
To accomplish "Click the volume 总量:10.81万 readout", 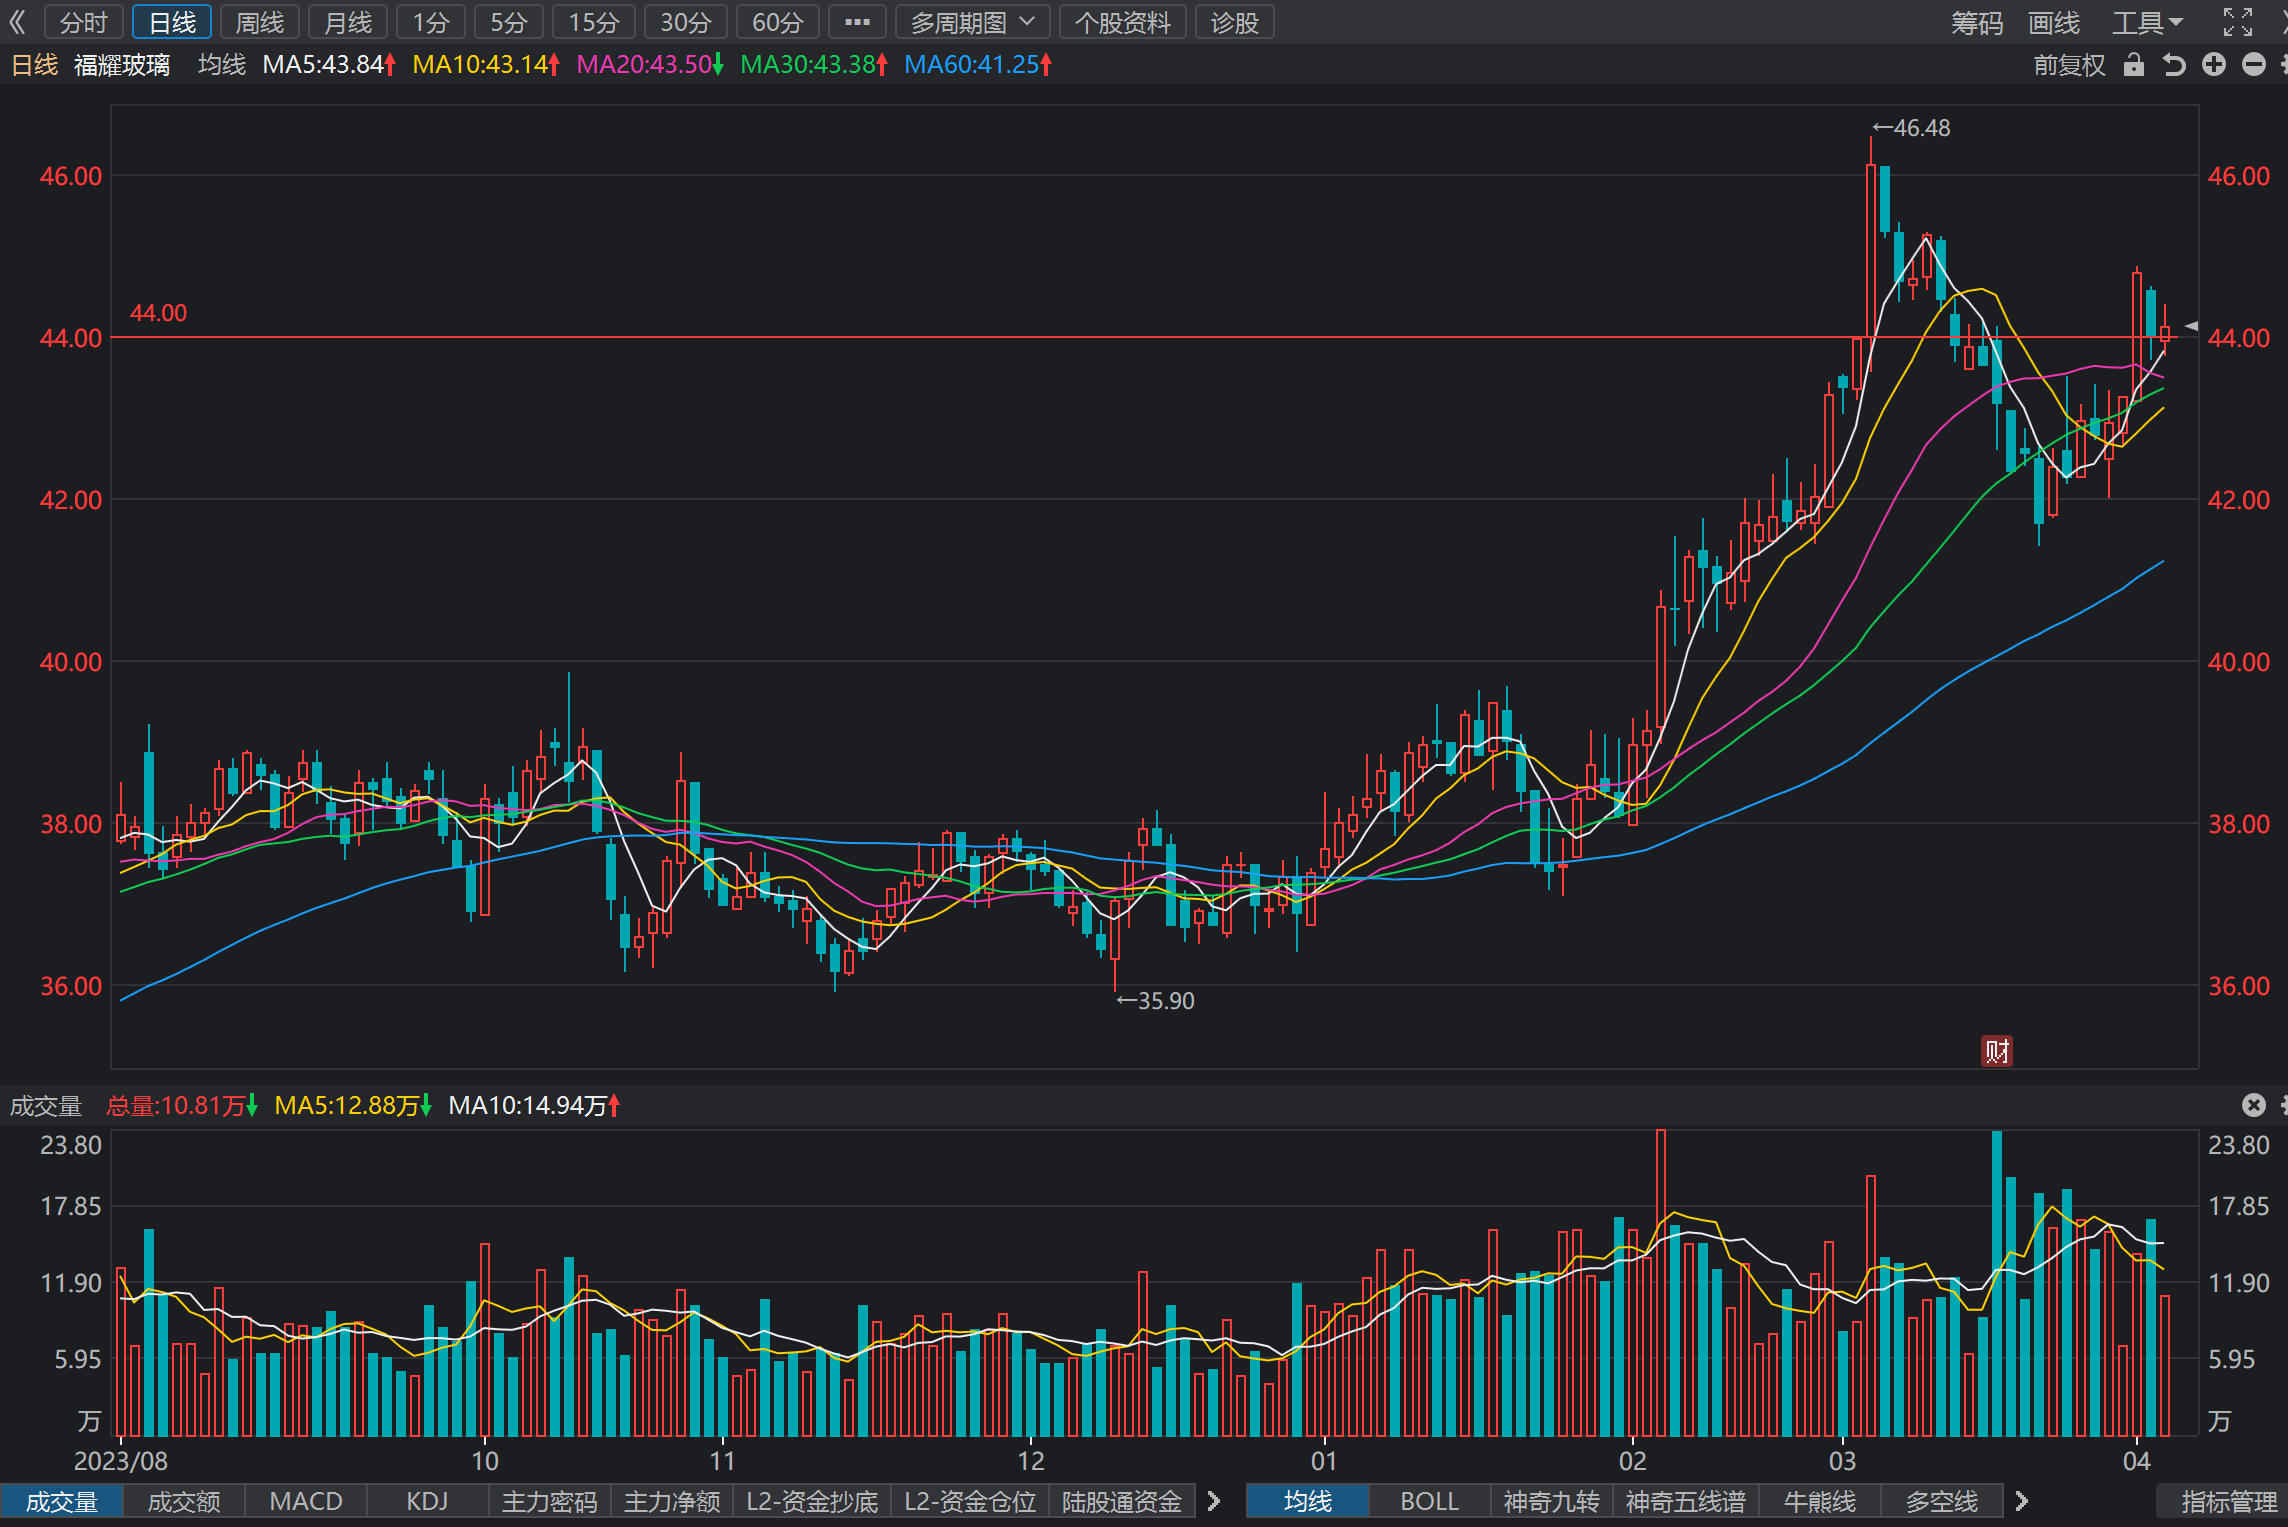I will 182,1105.
